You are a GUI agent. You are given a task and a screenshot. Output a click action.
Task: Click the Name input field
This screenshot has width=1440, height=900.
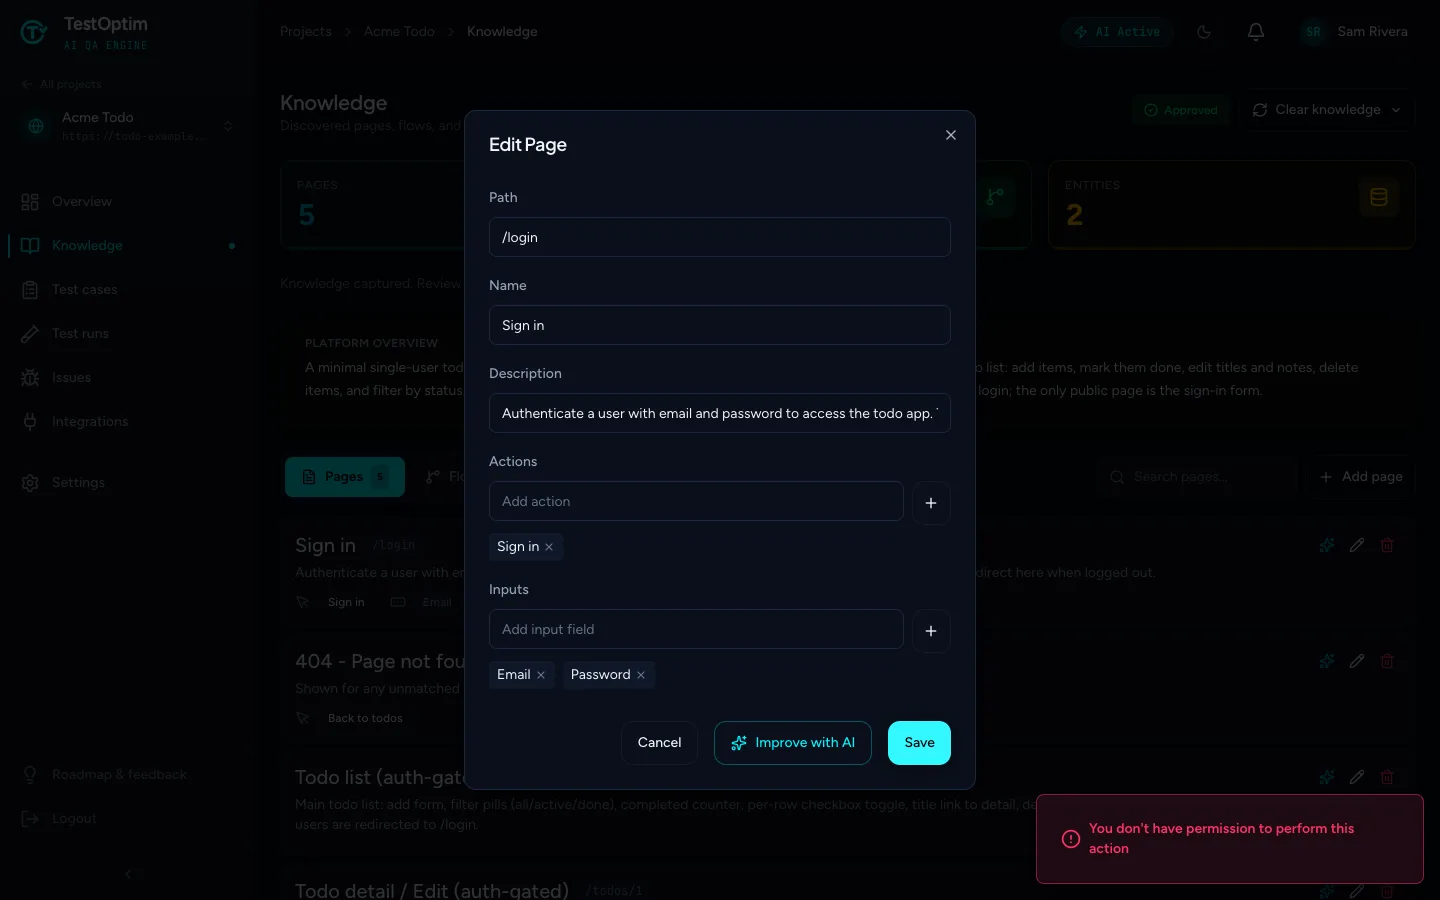[x=720, y=325]
